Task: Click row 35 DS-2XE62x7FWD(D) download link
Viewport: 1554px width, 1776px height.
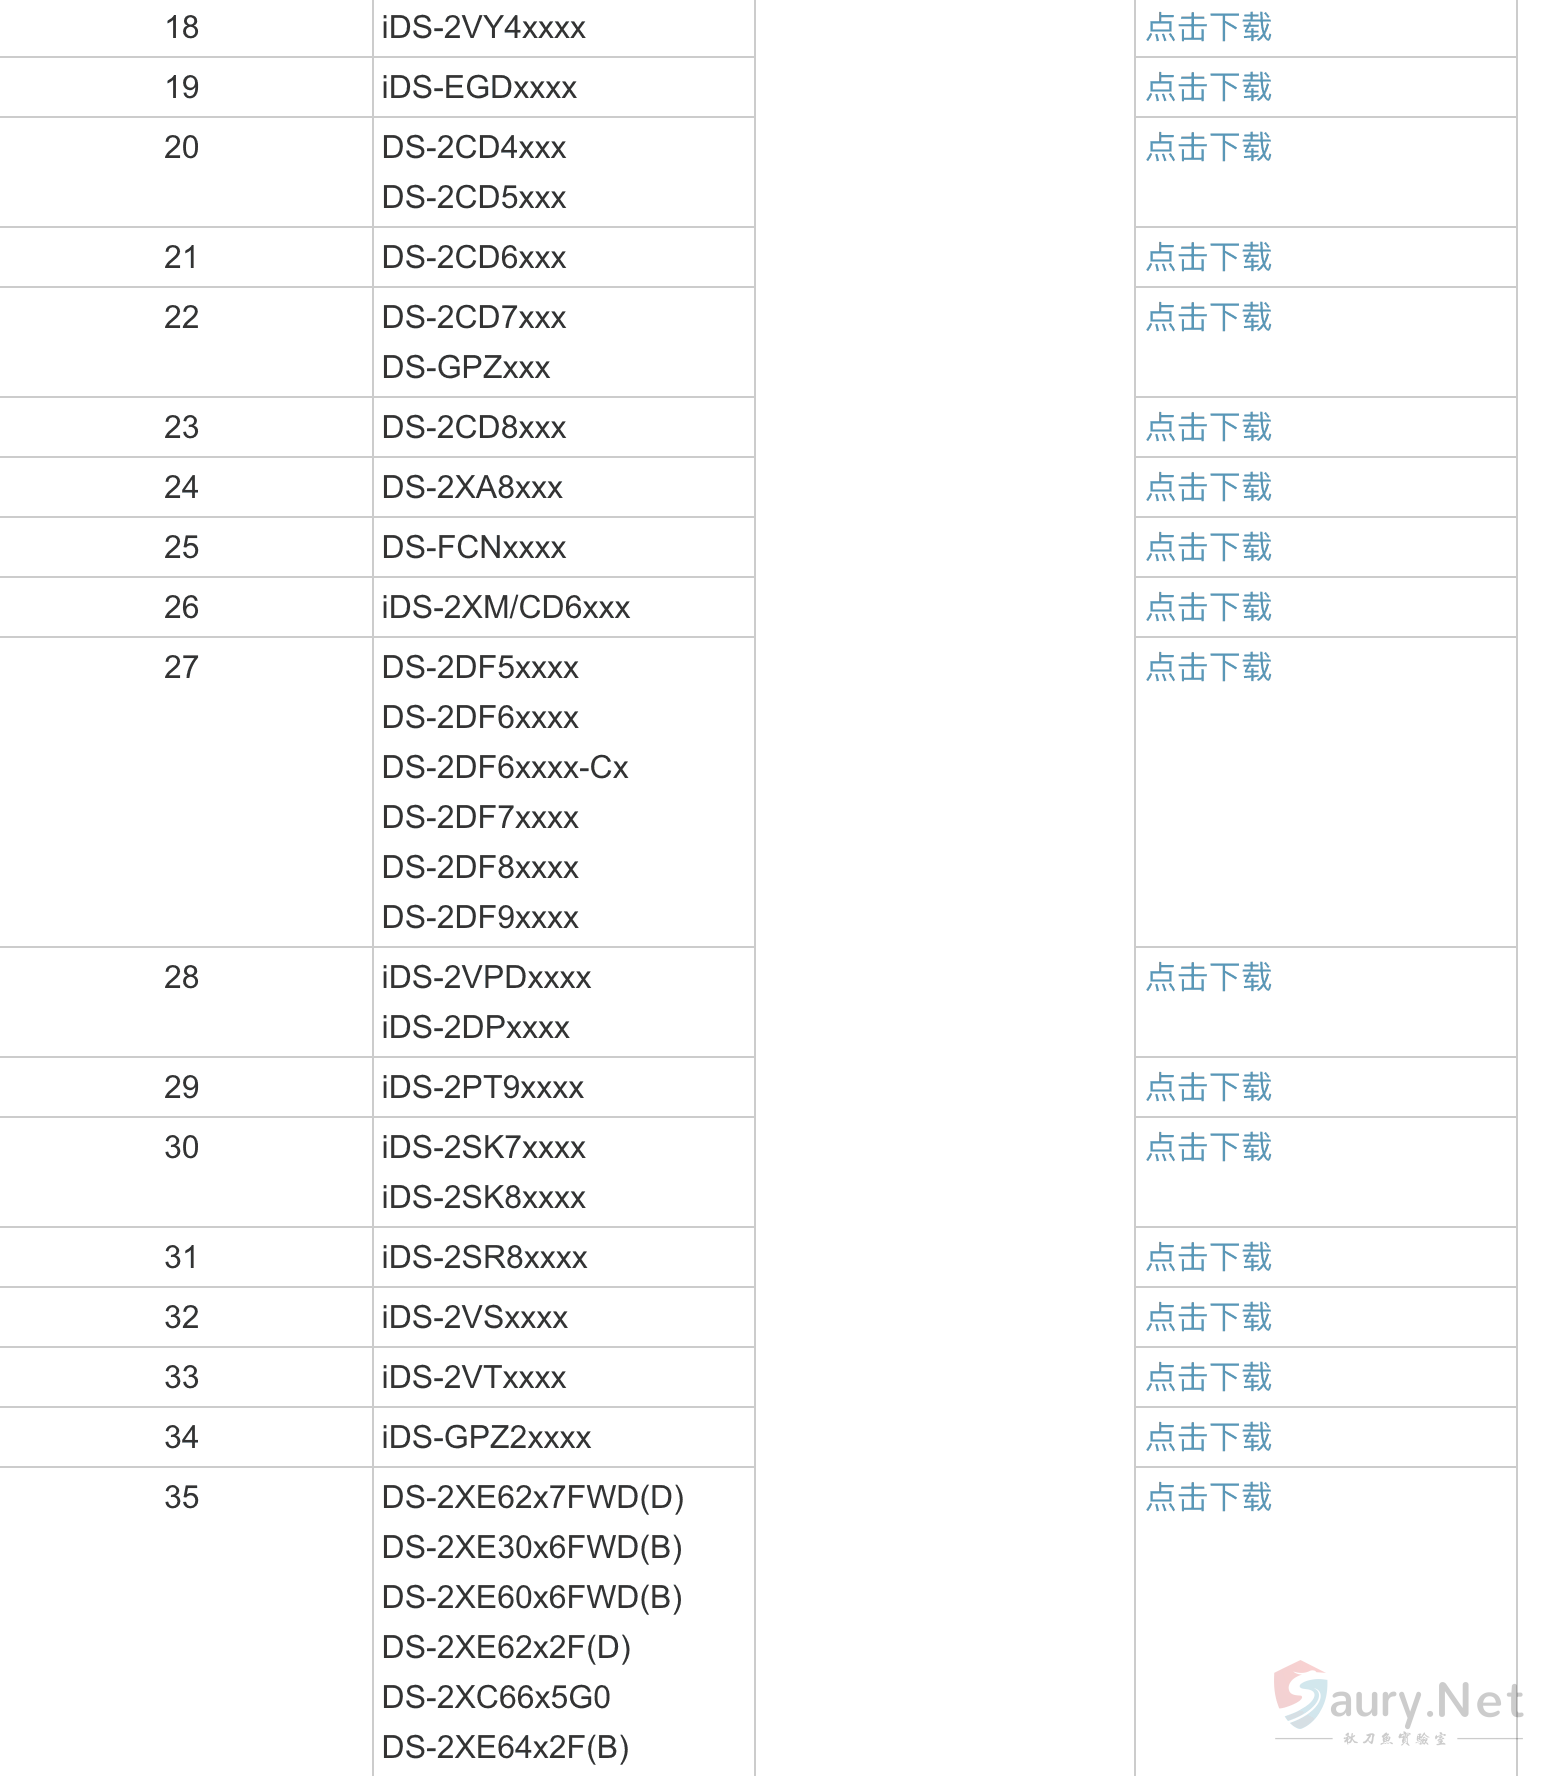Action: point(1208,1498)
